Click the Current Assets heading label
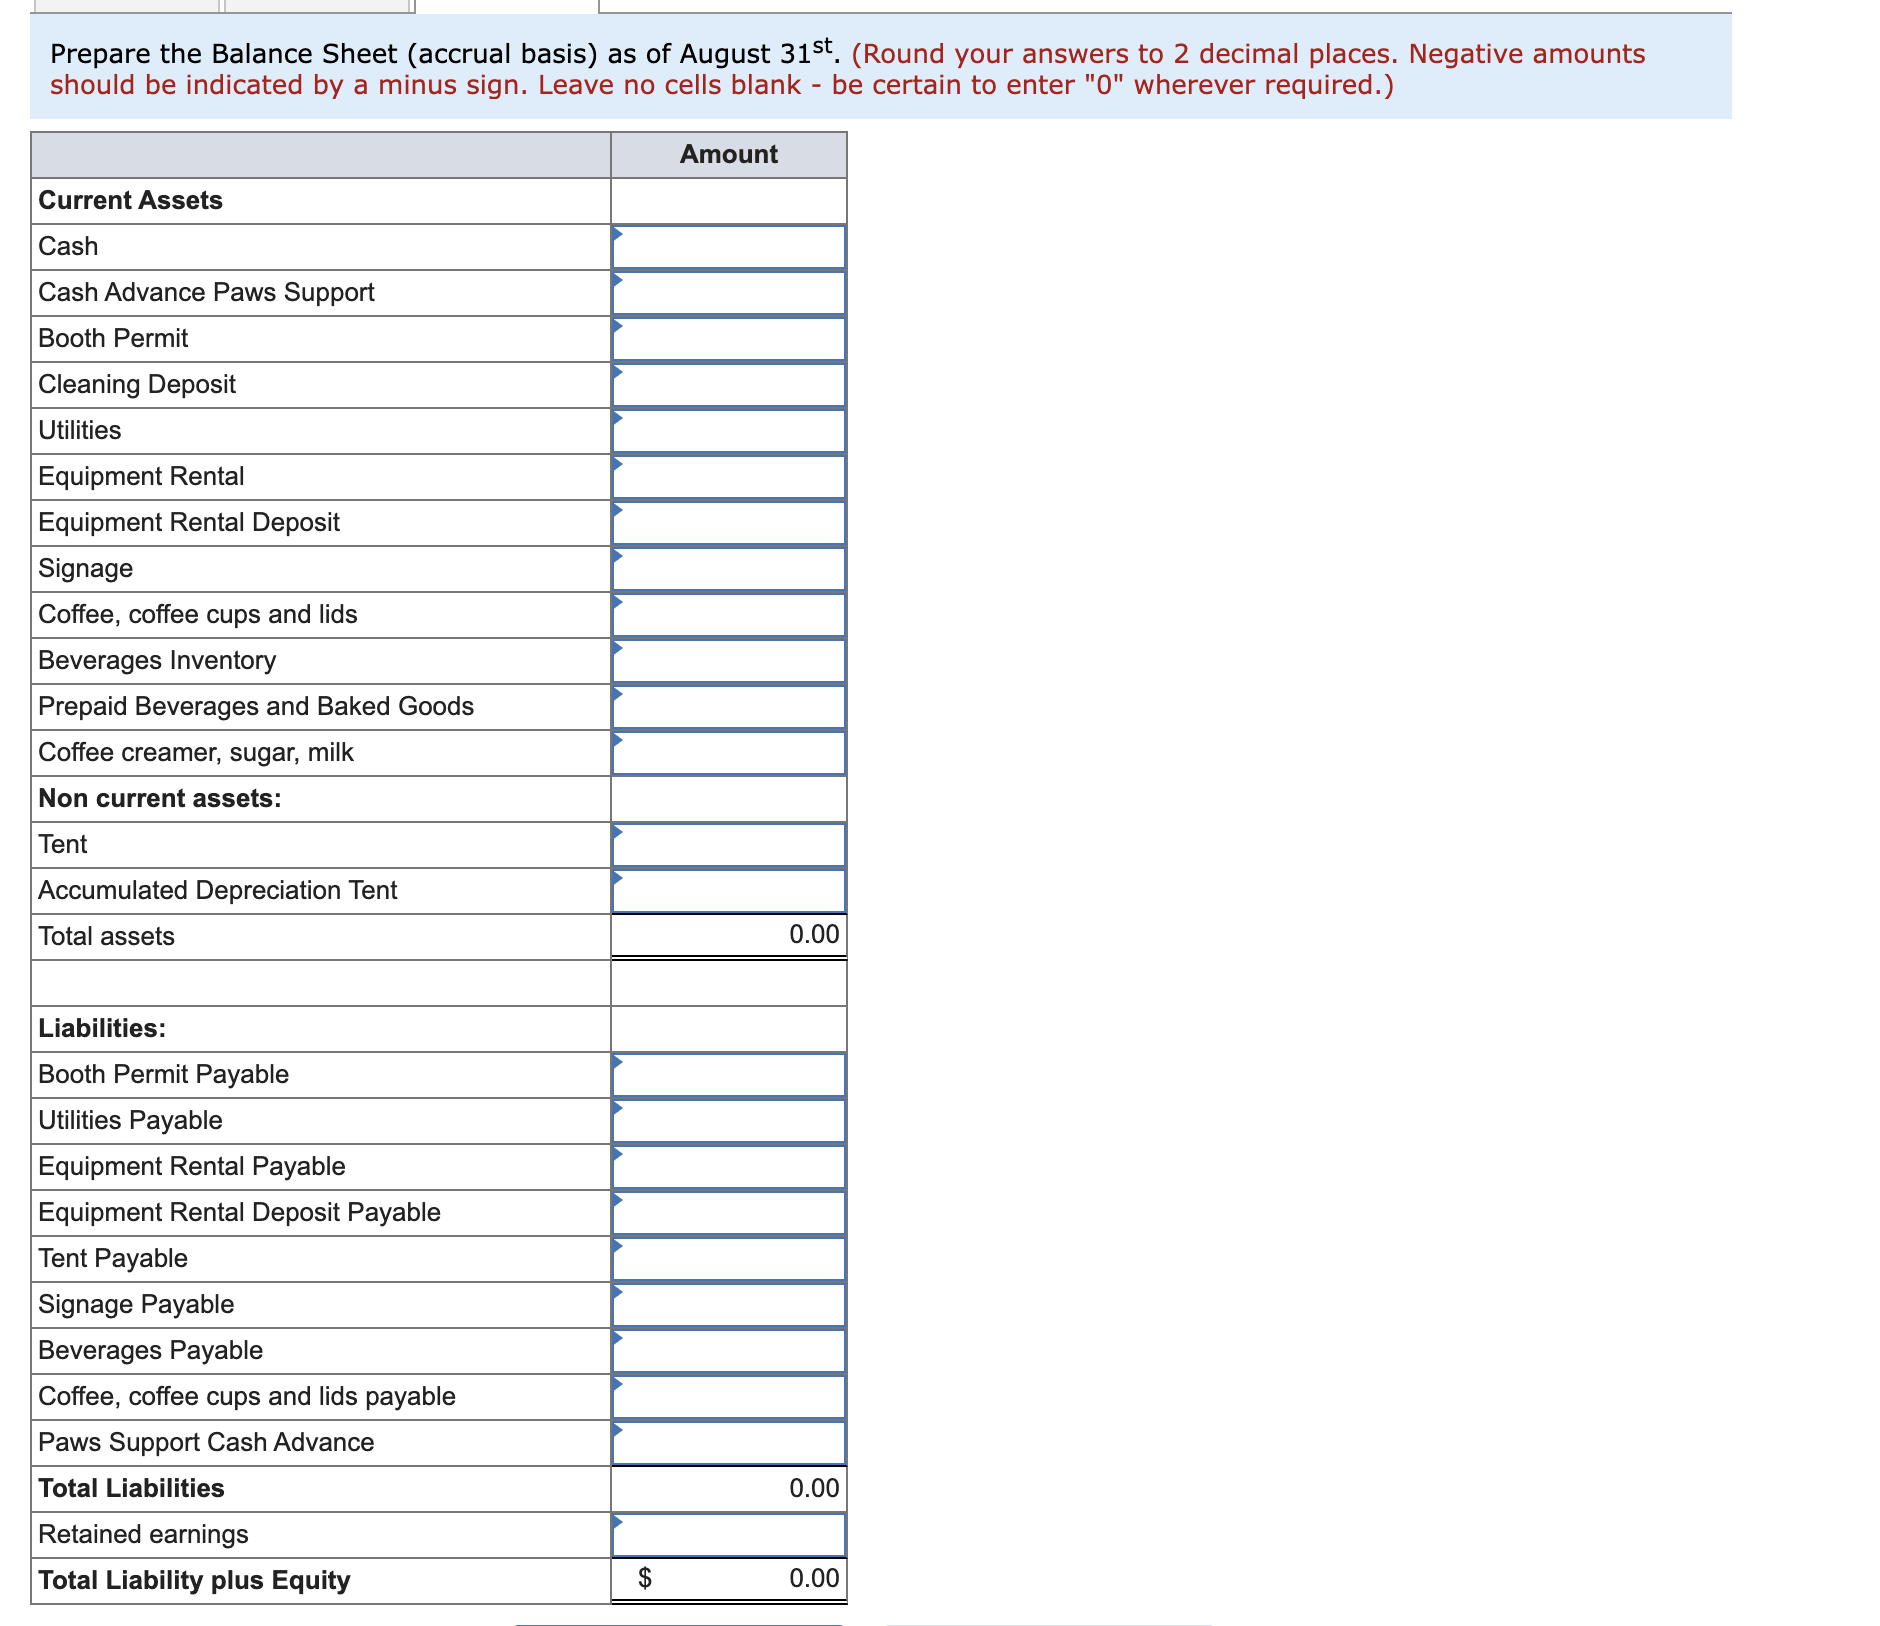This screenshot has height=1626, width=1880. click(130, 200)
